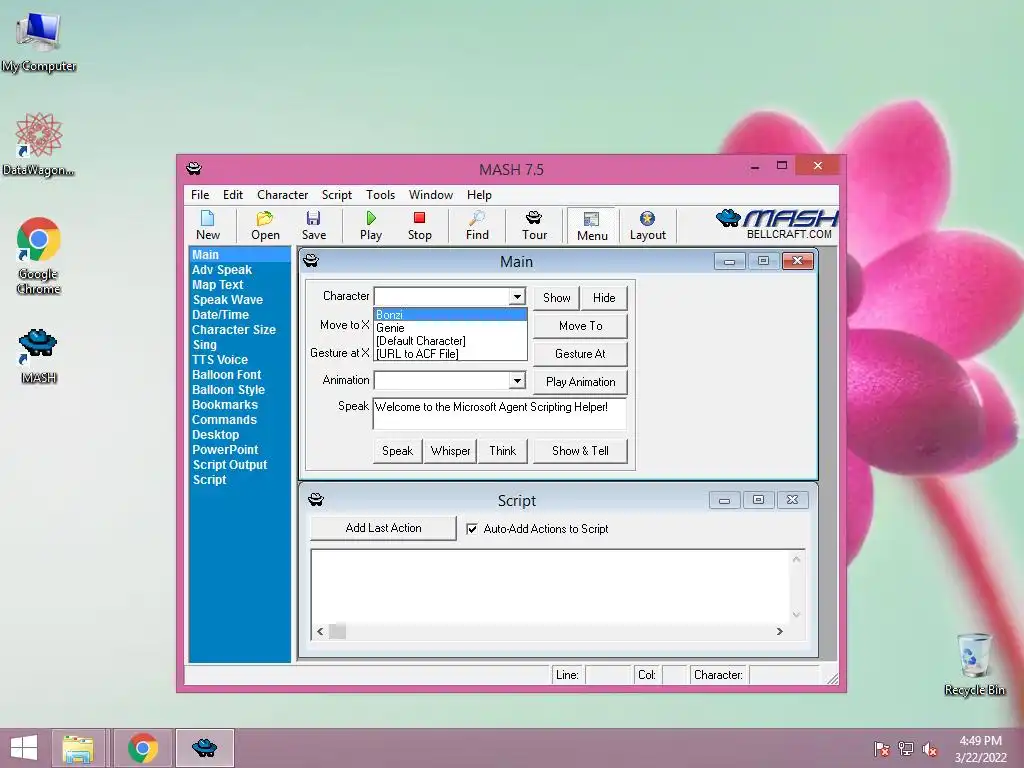Click the Chrome taskbar icon
The width and height of the screenshot is (1024, 768).
[143, 748]
